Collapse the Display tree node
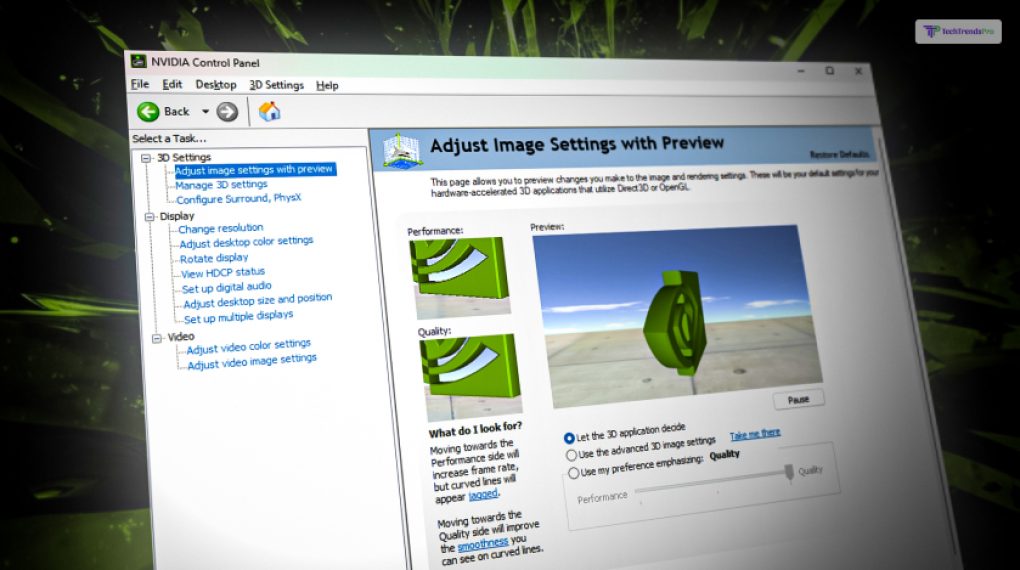This screenshot has width=1020, height=570. pyautogui.click(x=150, y=217)
